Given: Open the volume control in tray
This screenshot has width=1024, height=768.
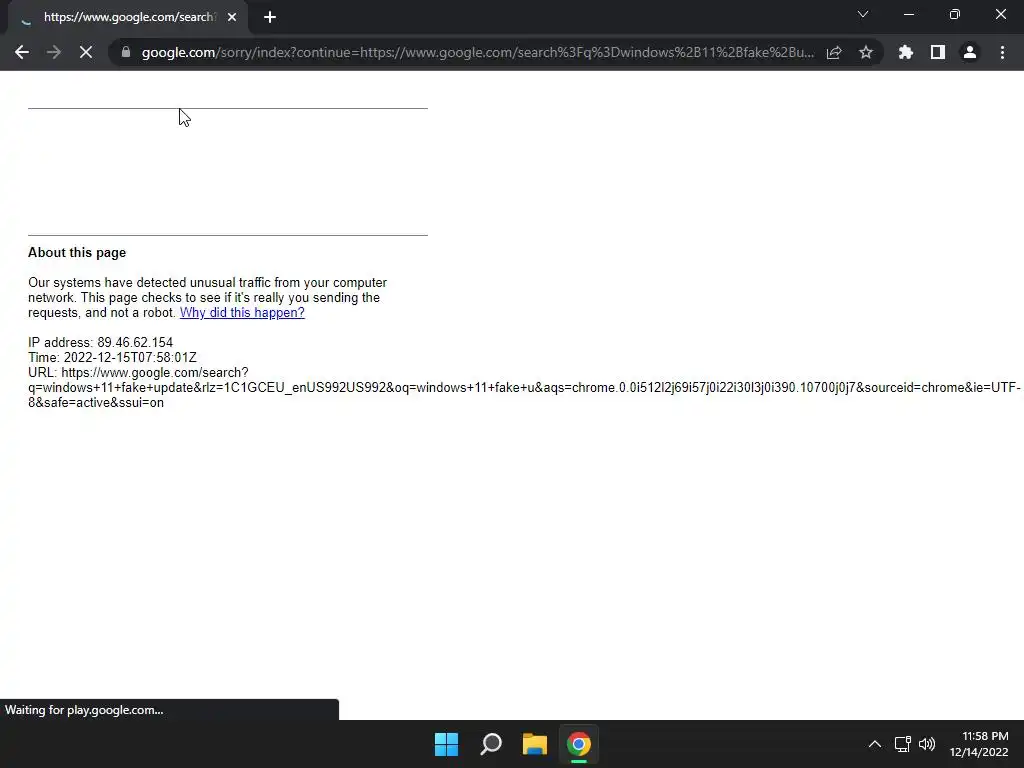Looking at the screenshot, I should point(927,744).
